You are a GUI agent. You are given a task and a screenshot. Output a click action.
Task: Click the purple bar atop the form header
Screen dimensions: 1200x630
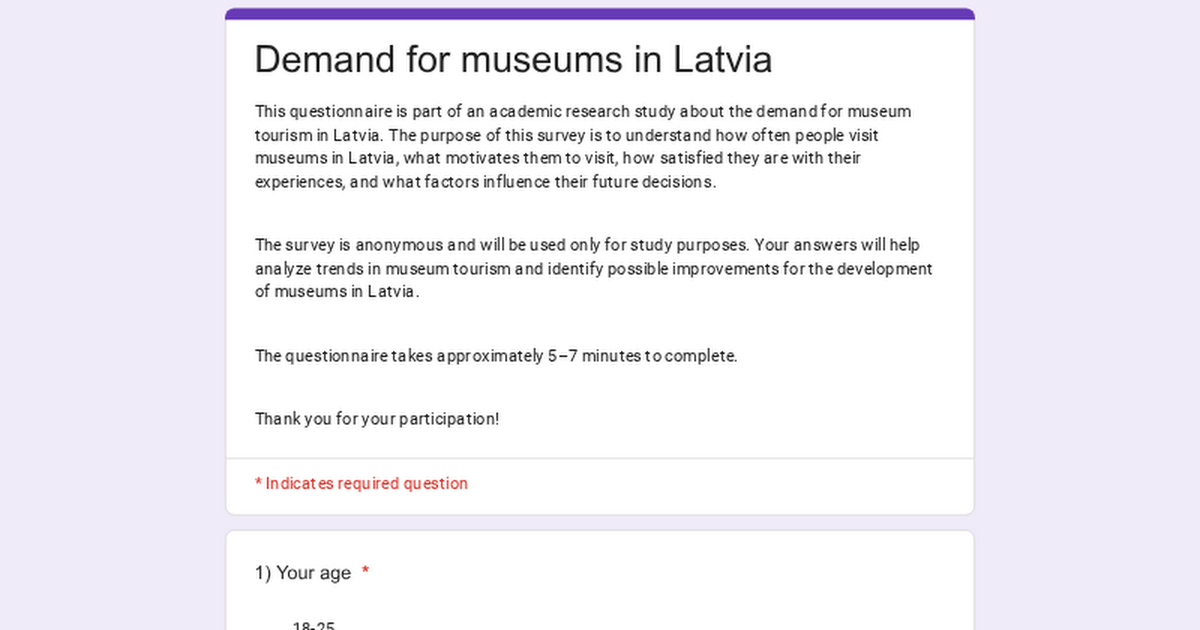(600, 14)
